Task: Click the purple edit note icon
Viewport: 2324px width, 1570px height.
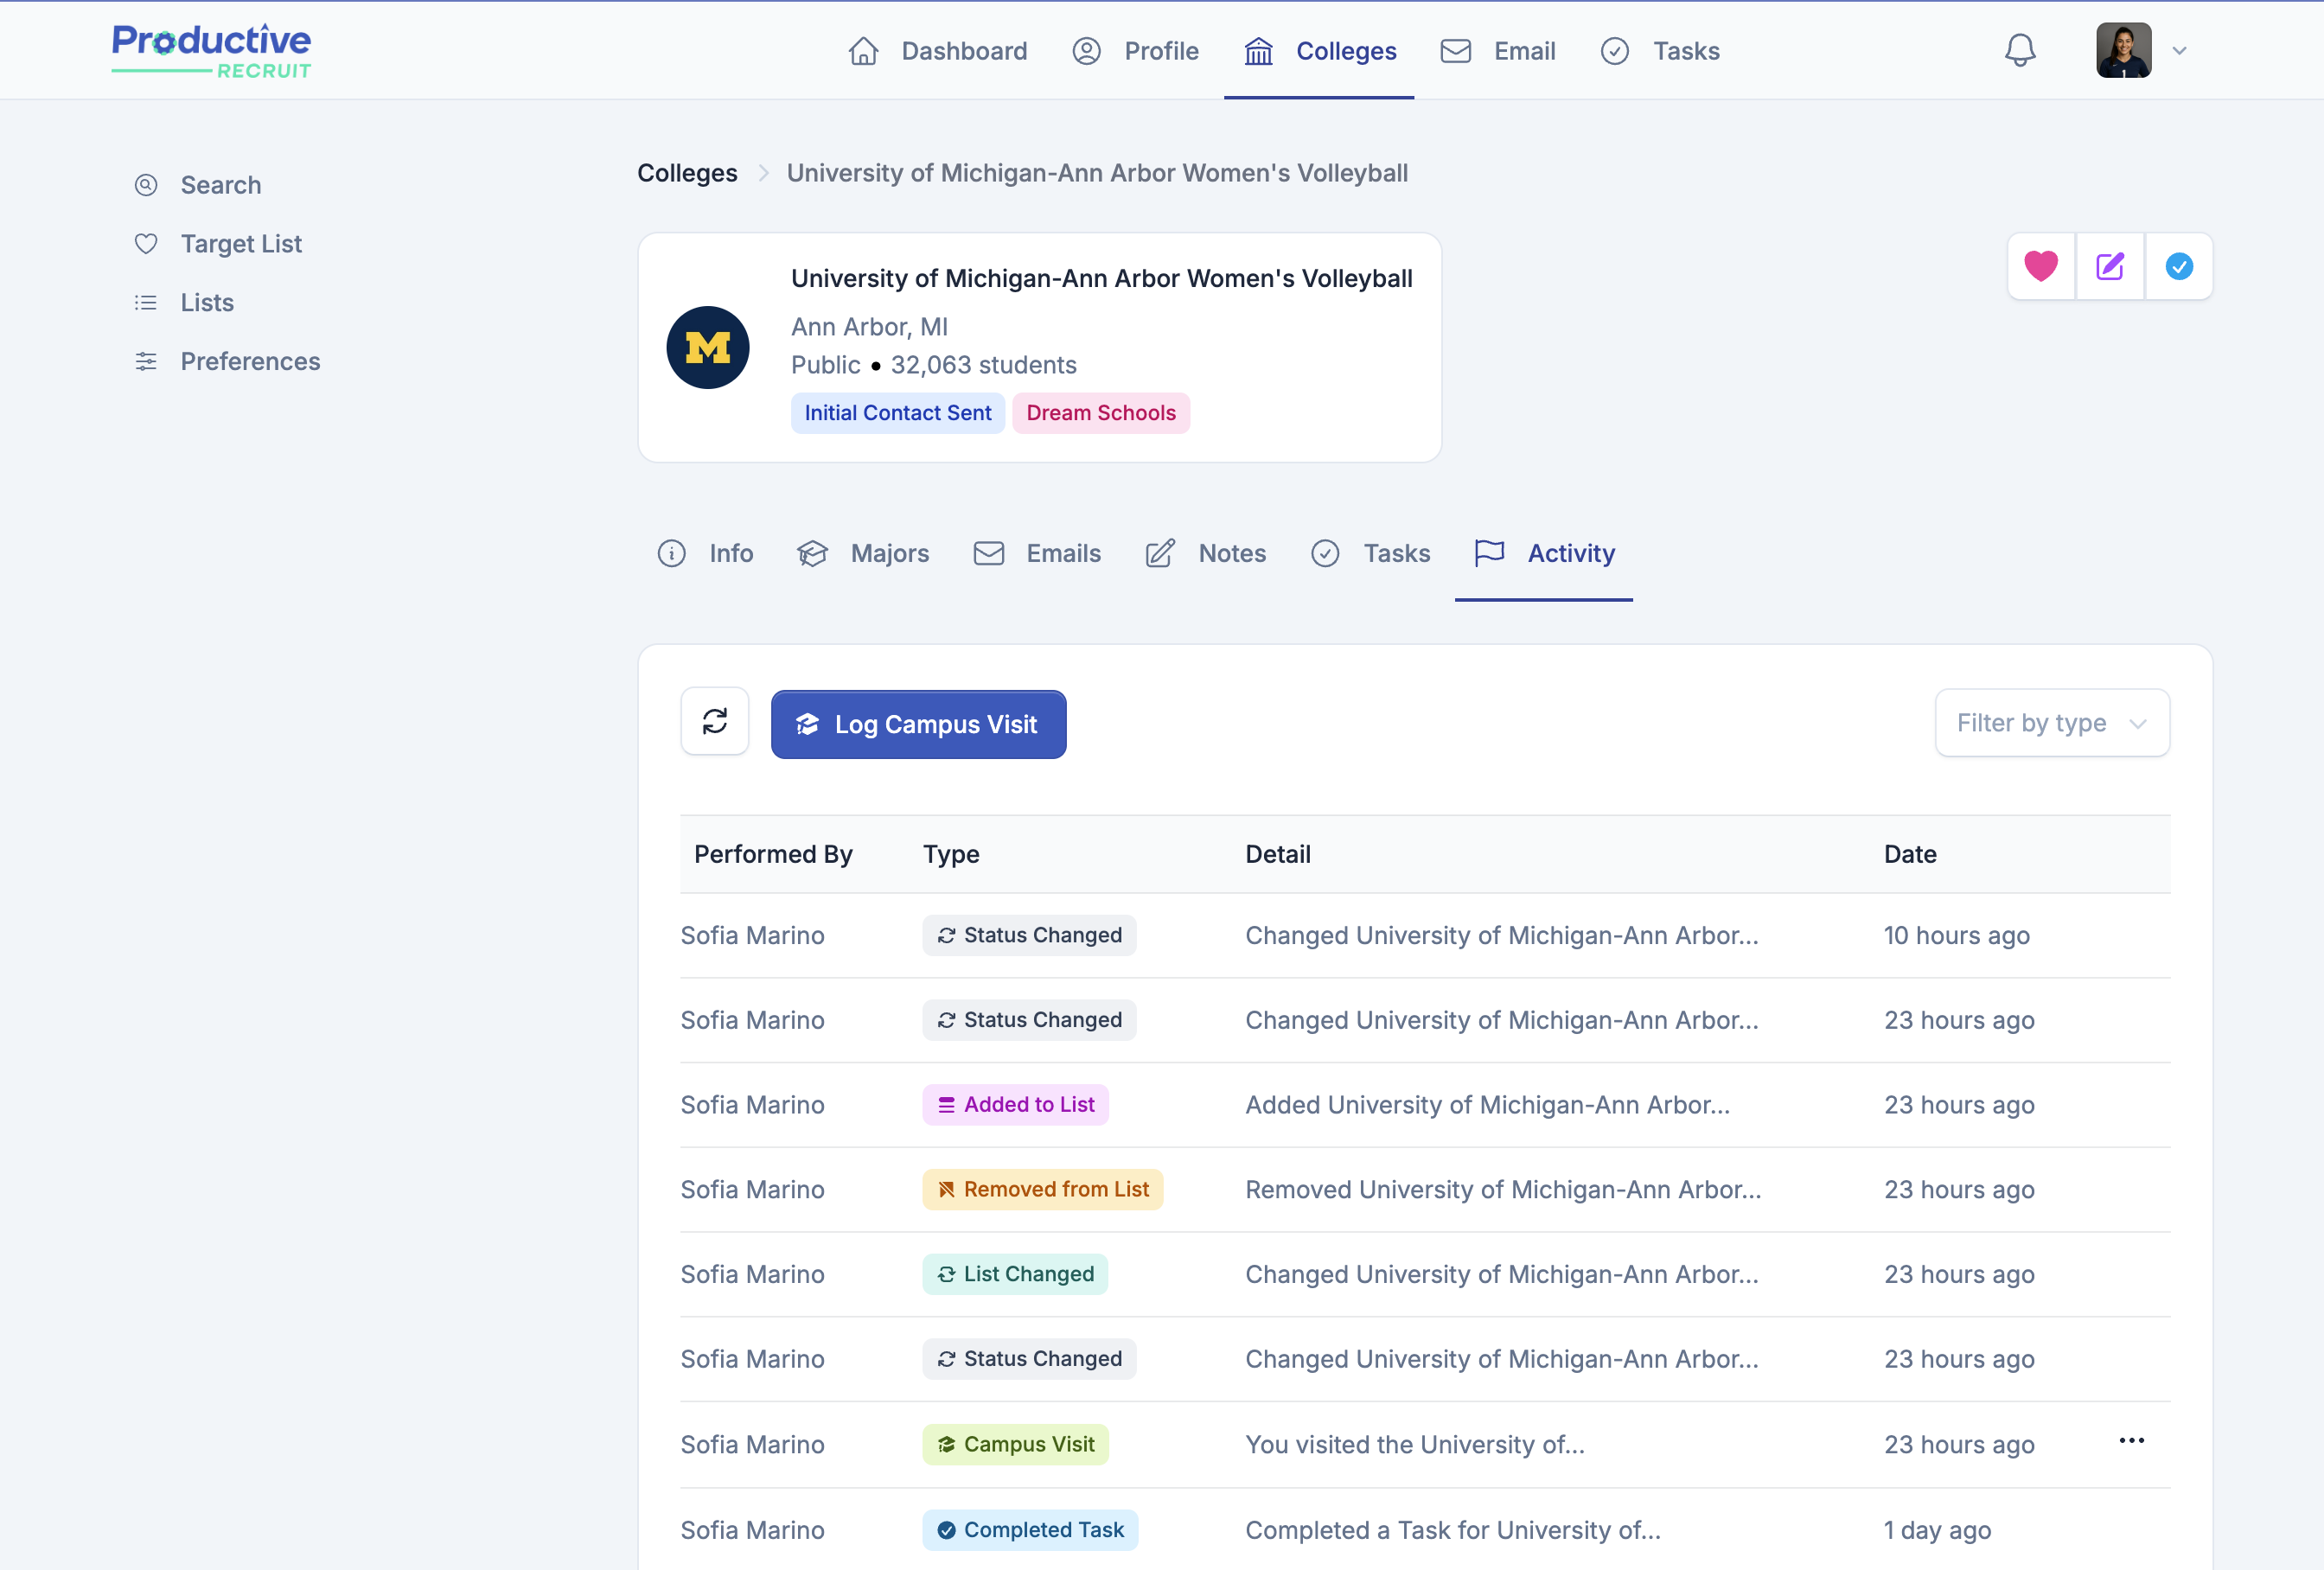Action: coord(2110,266)
